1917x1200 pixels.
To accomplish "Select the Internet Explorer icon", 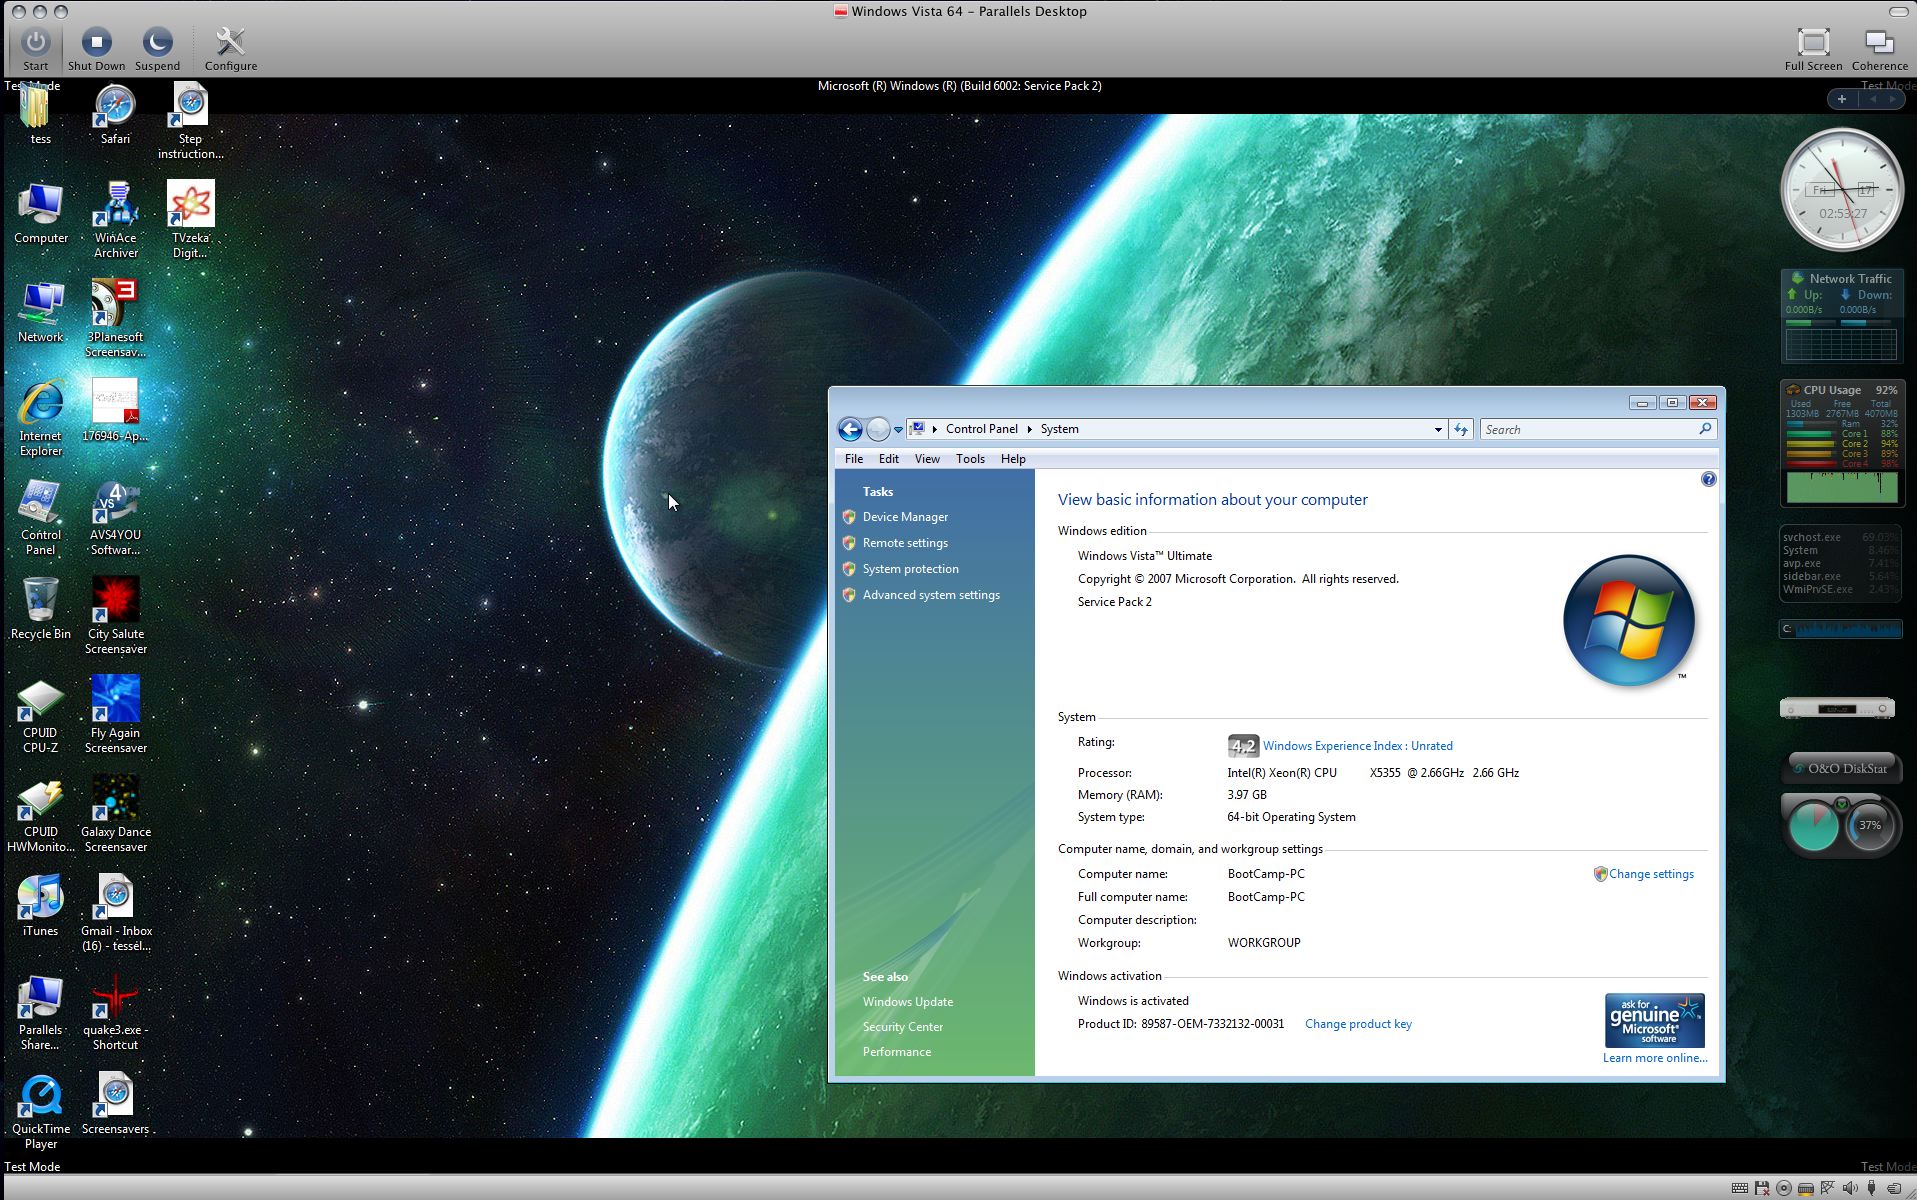I will click(41, 418).
